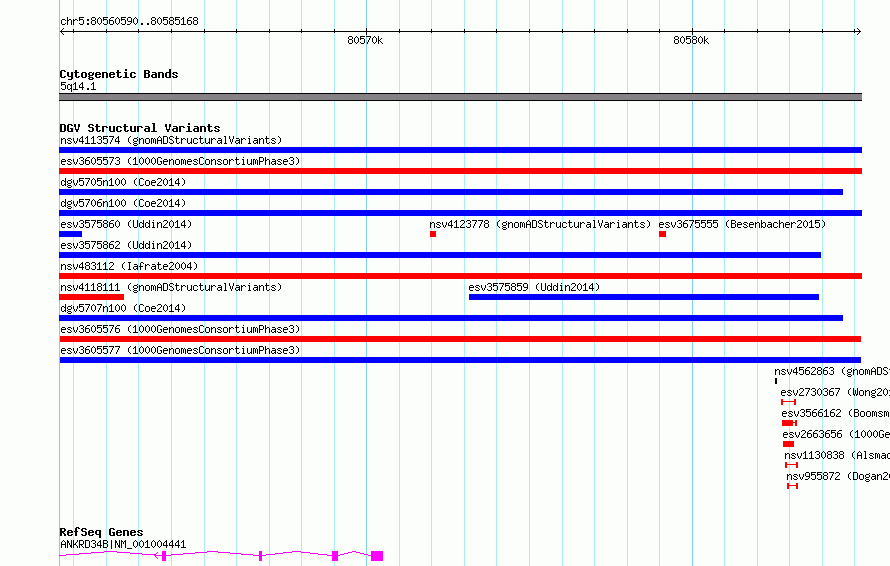The image size is (890, 566).
Task: Click the dgv5706n100 Coe2014 variant label
Action: click(x=123, y=203)
